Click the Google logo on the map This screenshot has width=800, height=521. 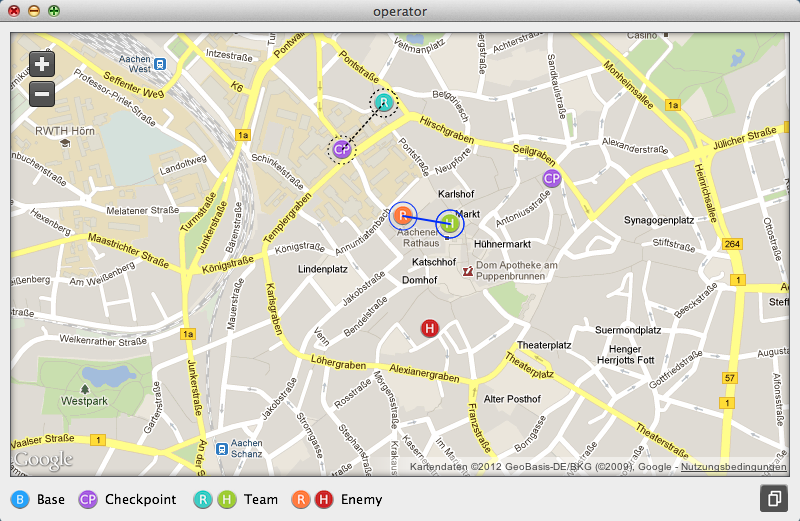pos(43,460)
